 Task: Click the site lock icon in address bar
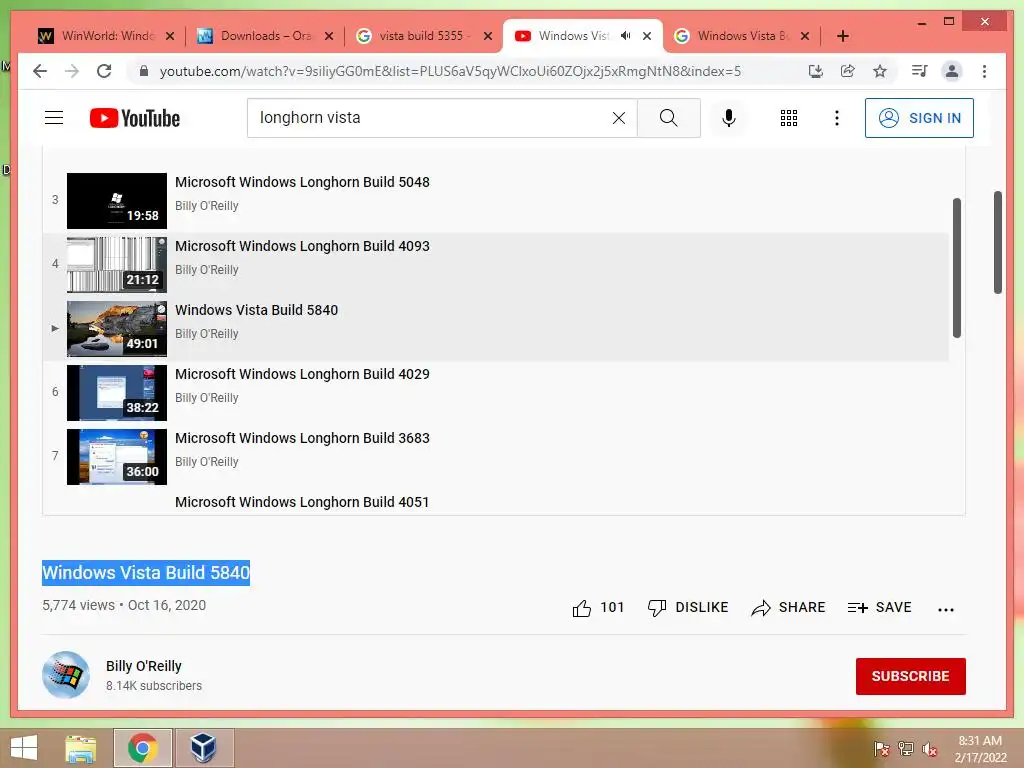click(144, 71)
